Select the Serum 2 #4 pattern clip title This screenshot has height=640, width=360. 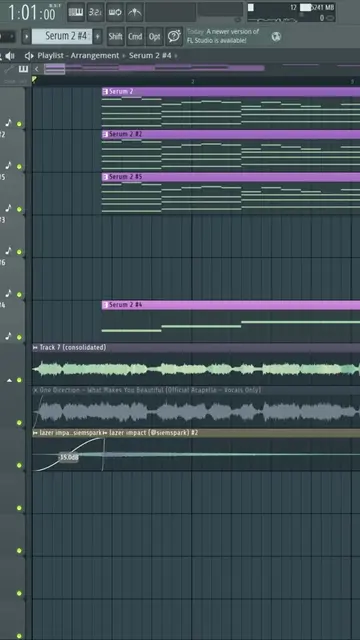(125, 304)
